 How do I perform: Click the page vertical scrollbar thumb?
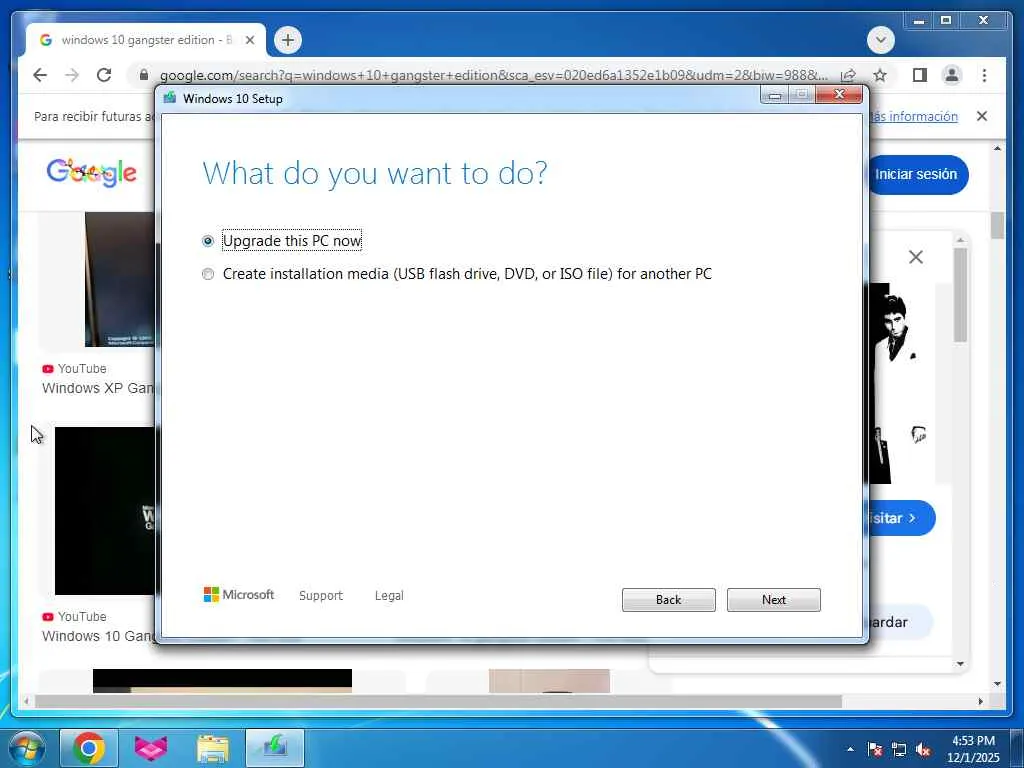tap(997, 225)
